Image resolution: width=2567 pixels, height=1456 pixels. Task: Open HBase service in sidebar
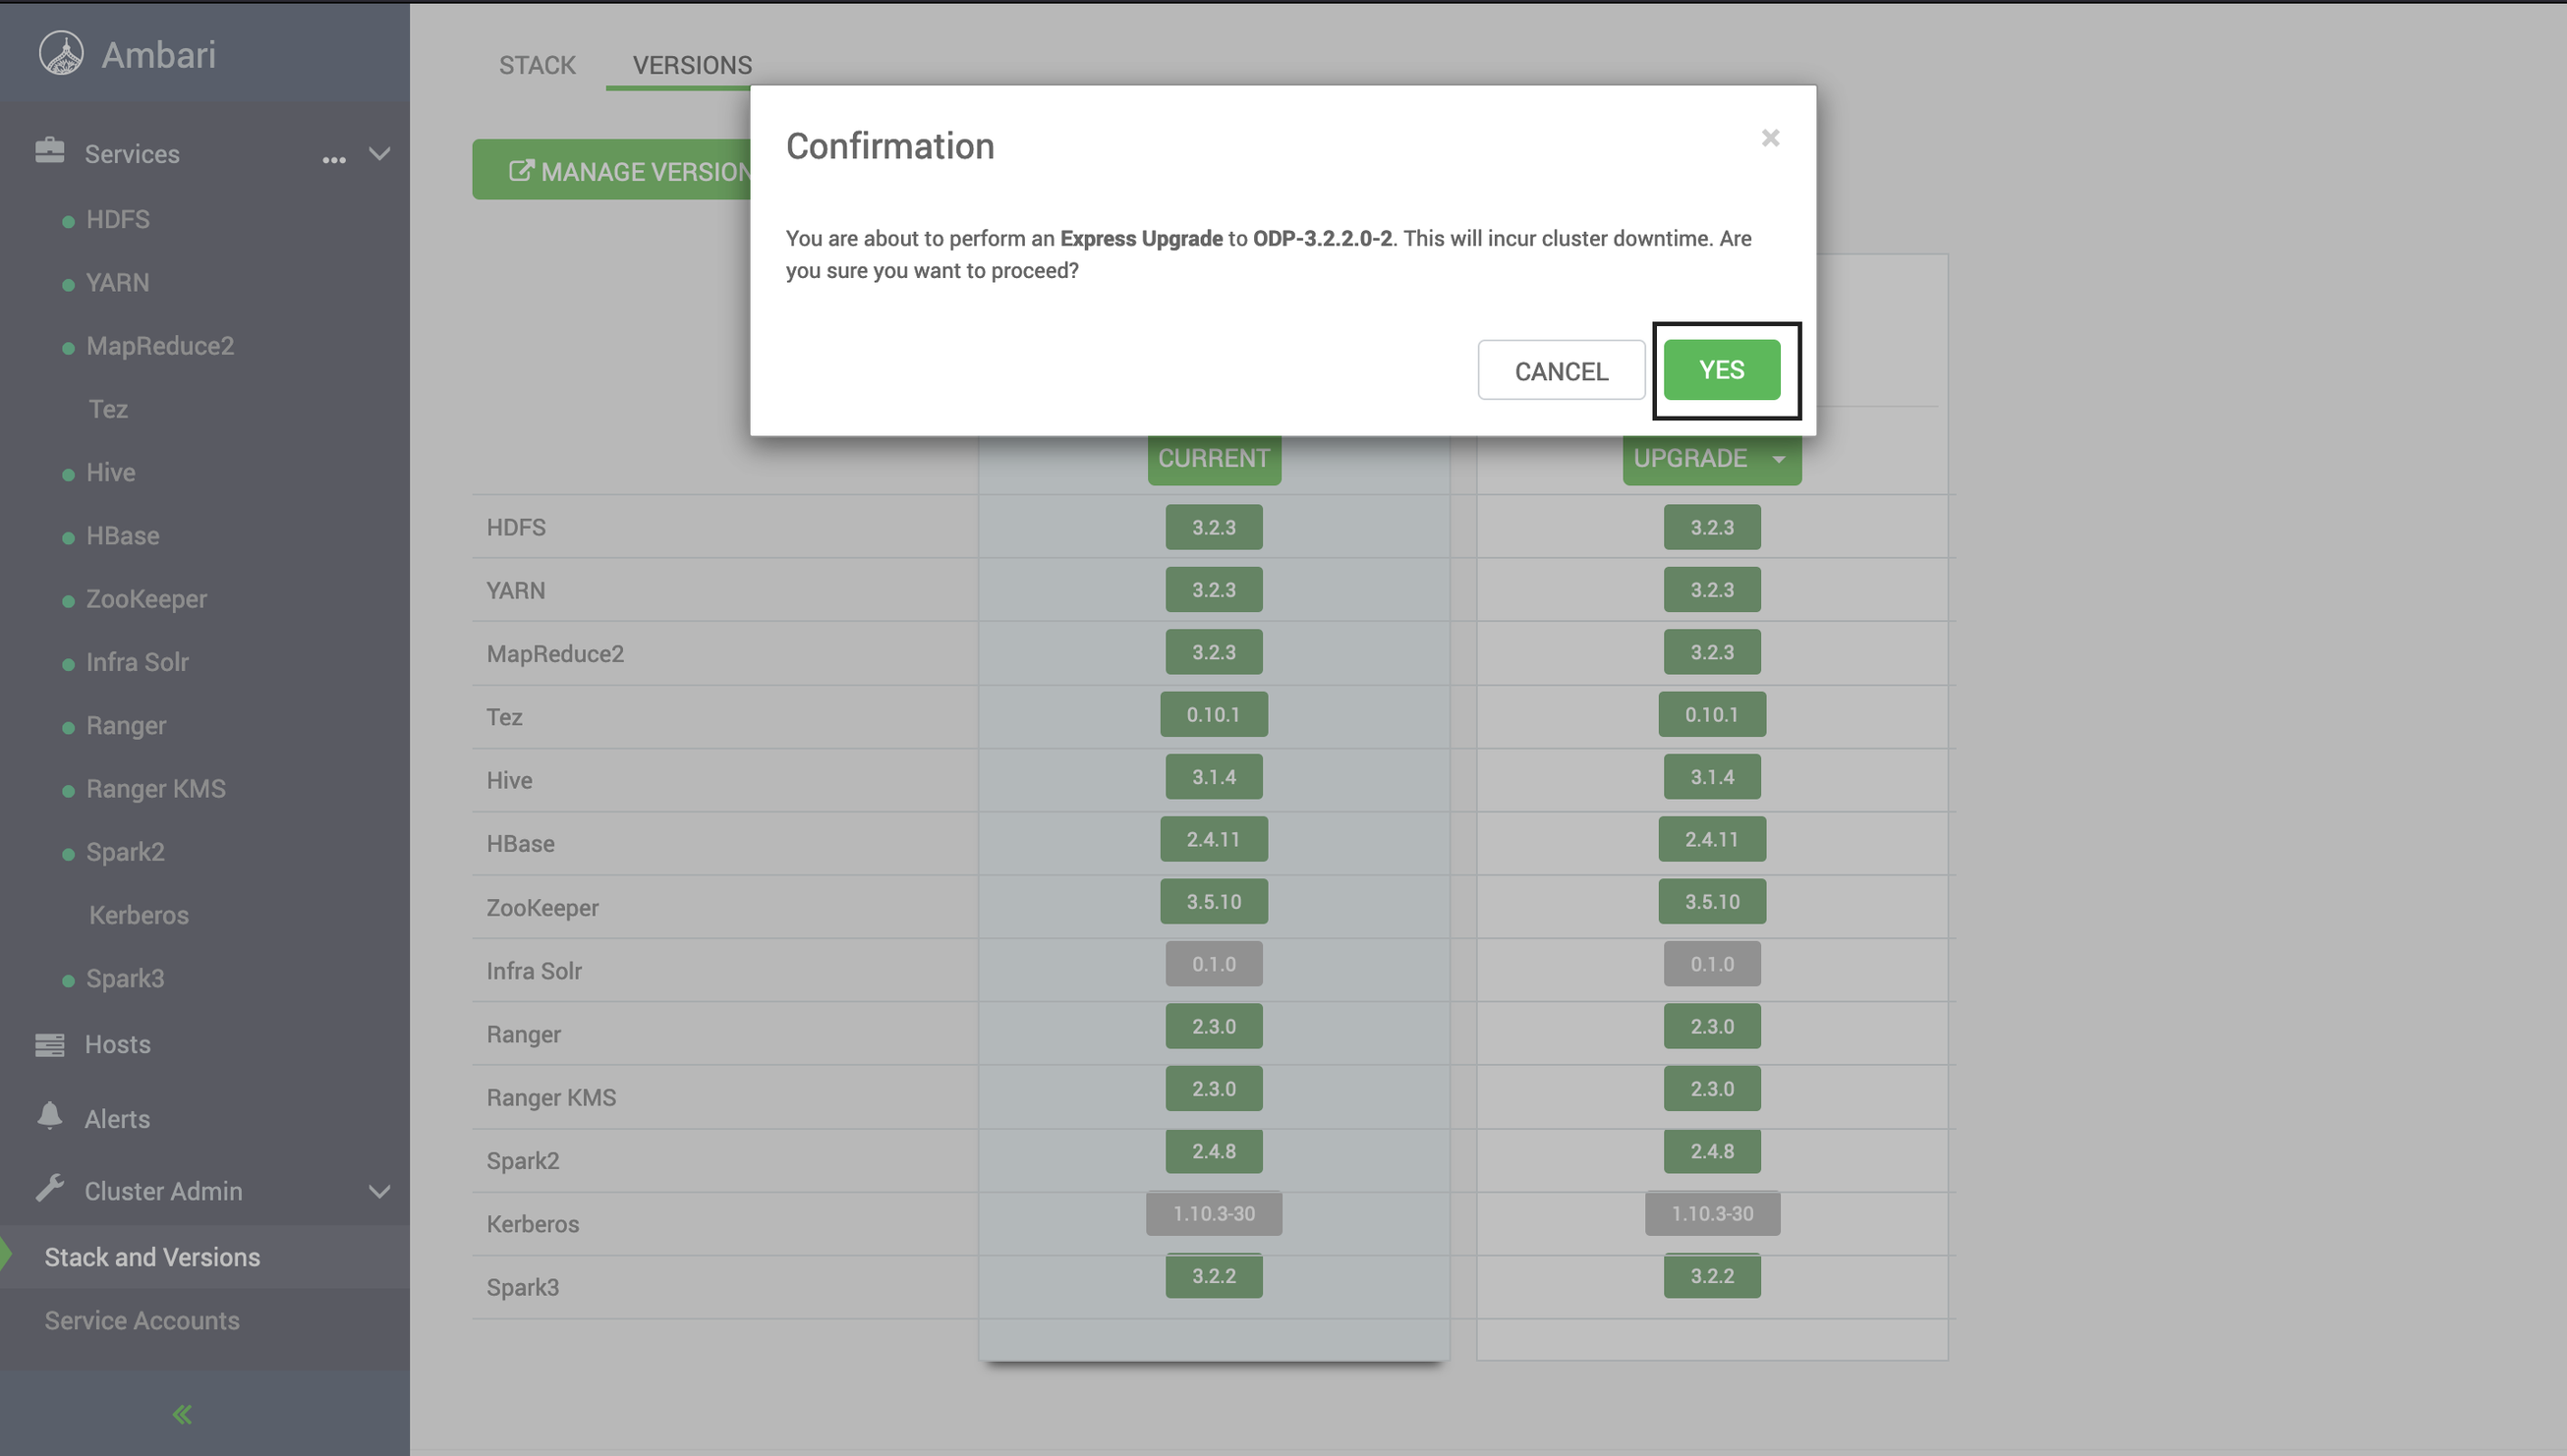(122, 536)
